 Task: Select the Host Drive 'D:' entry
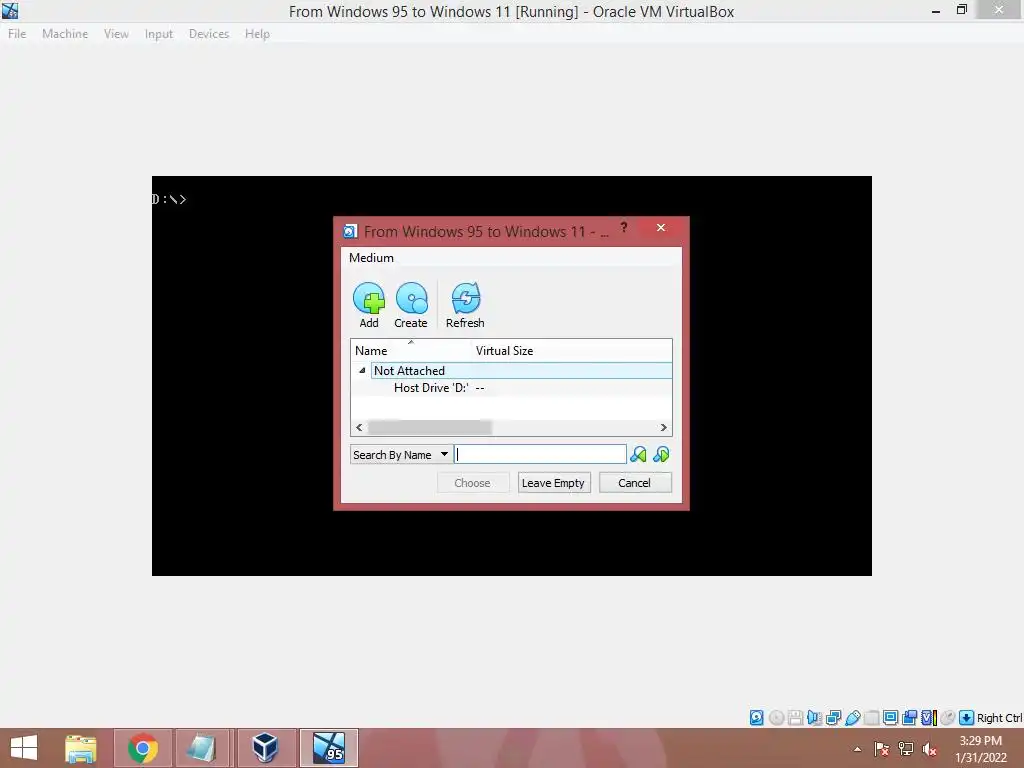[431, 388]
